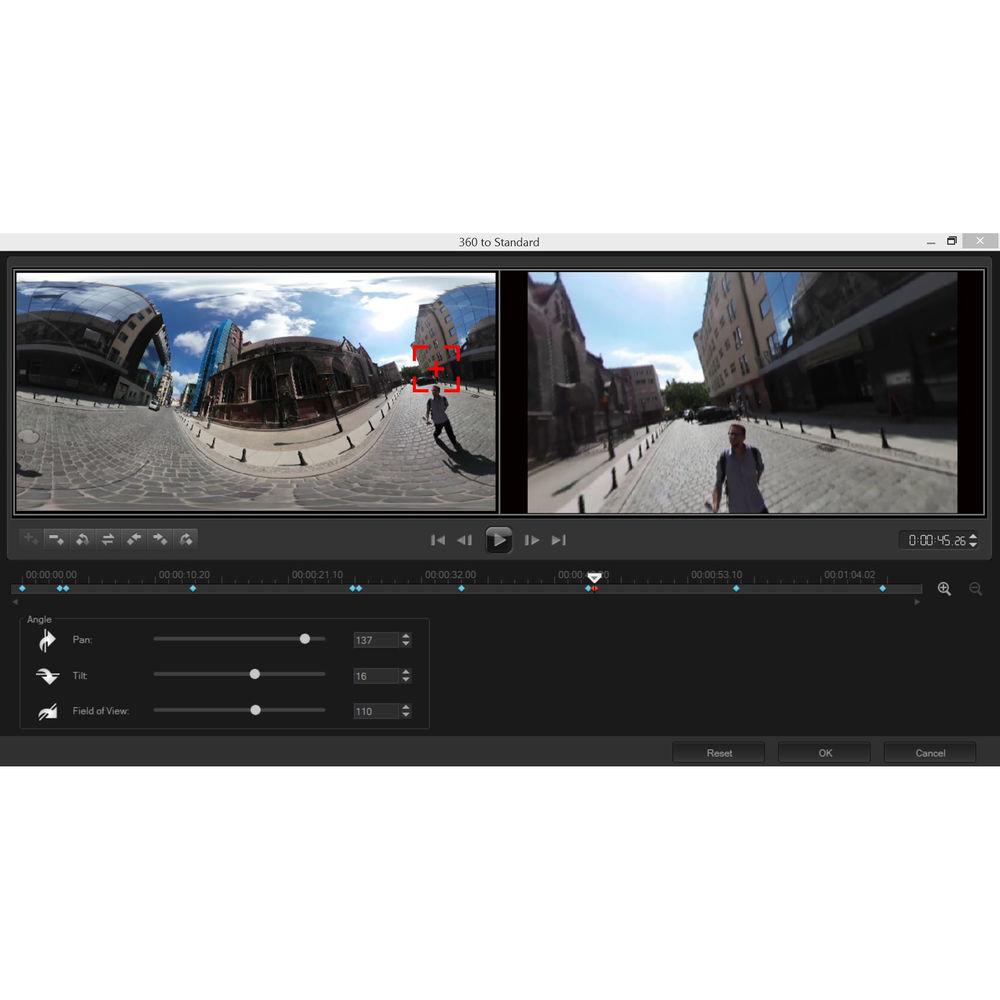1000x1000 pixels.
Task: Step forward one frame
Action: (532, 540)
